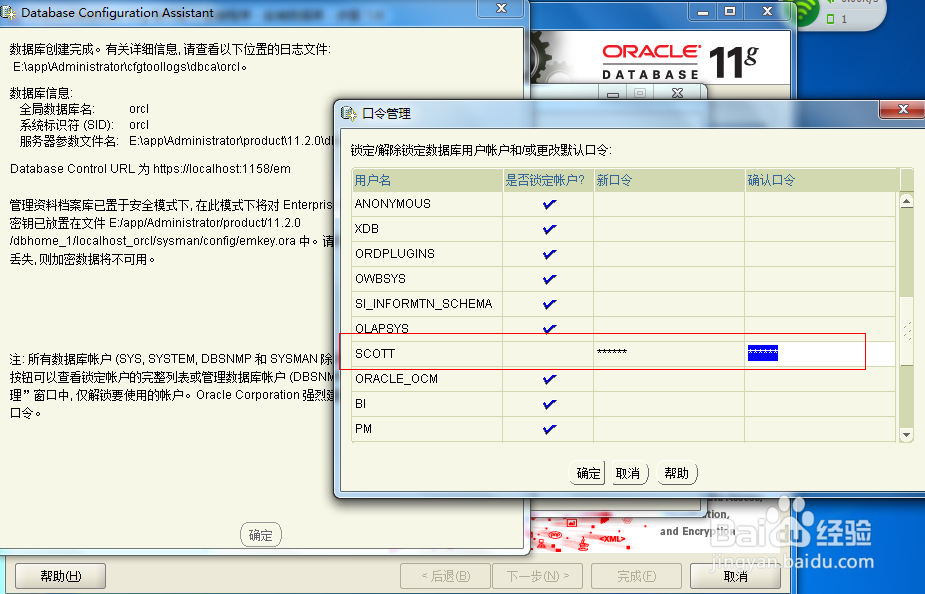Toggle the OLAPSYS account lock
Screen dimensions: 925x594
point(547,328)
